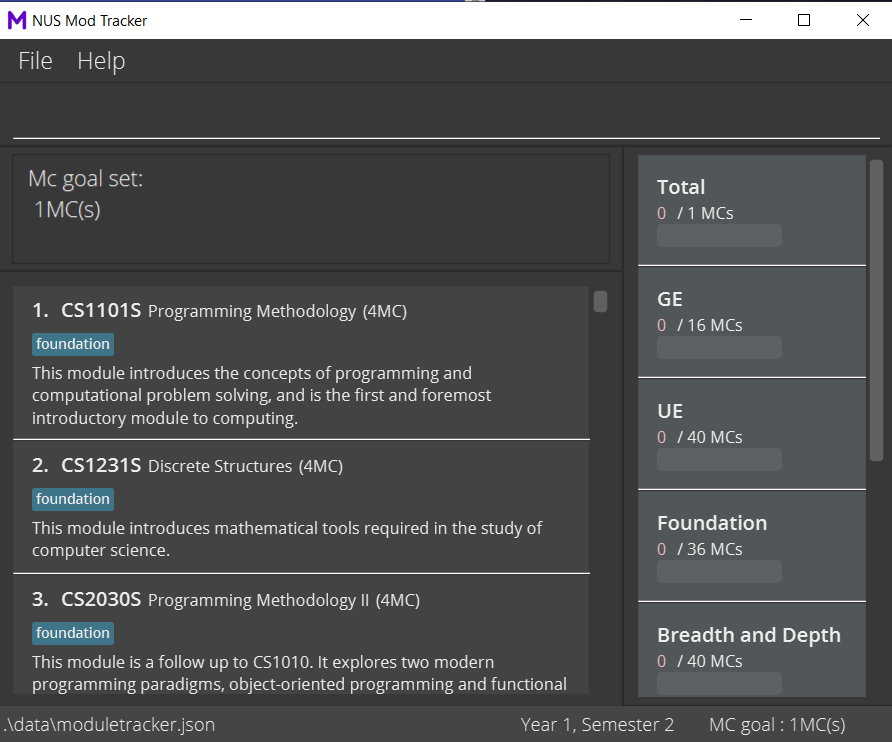Click 'MC goal : 1MC(s)' in status bar
Viewport: 892px width, 742px height.
pyautogui.click(x=777, y=725)
